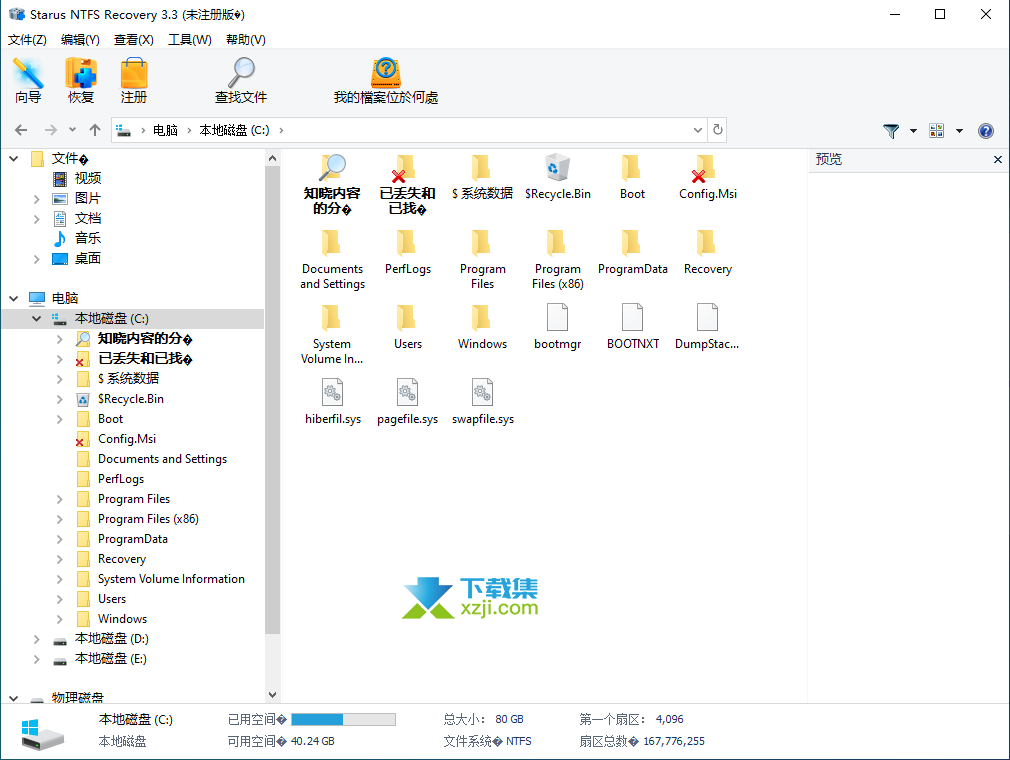Collapse the 本地磁盘 (C:) tree node
The width and height of the screenshot is (1010, 760).
(x=37, y=319)
